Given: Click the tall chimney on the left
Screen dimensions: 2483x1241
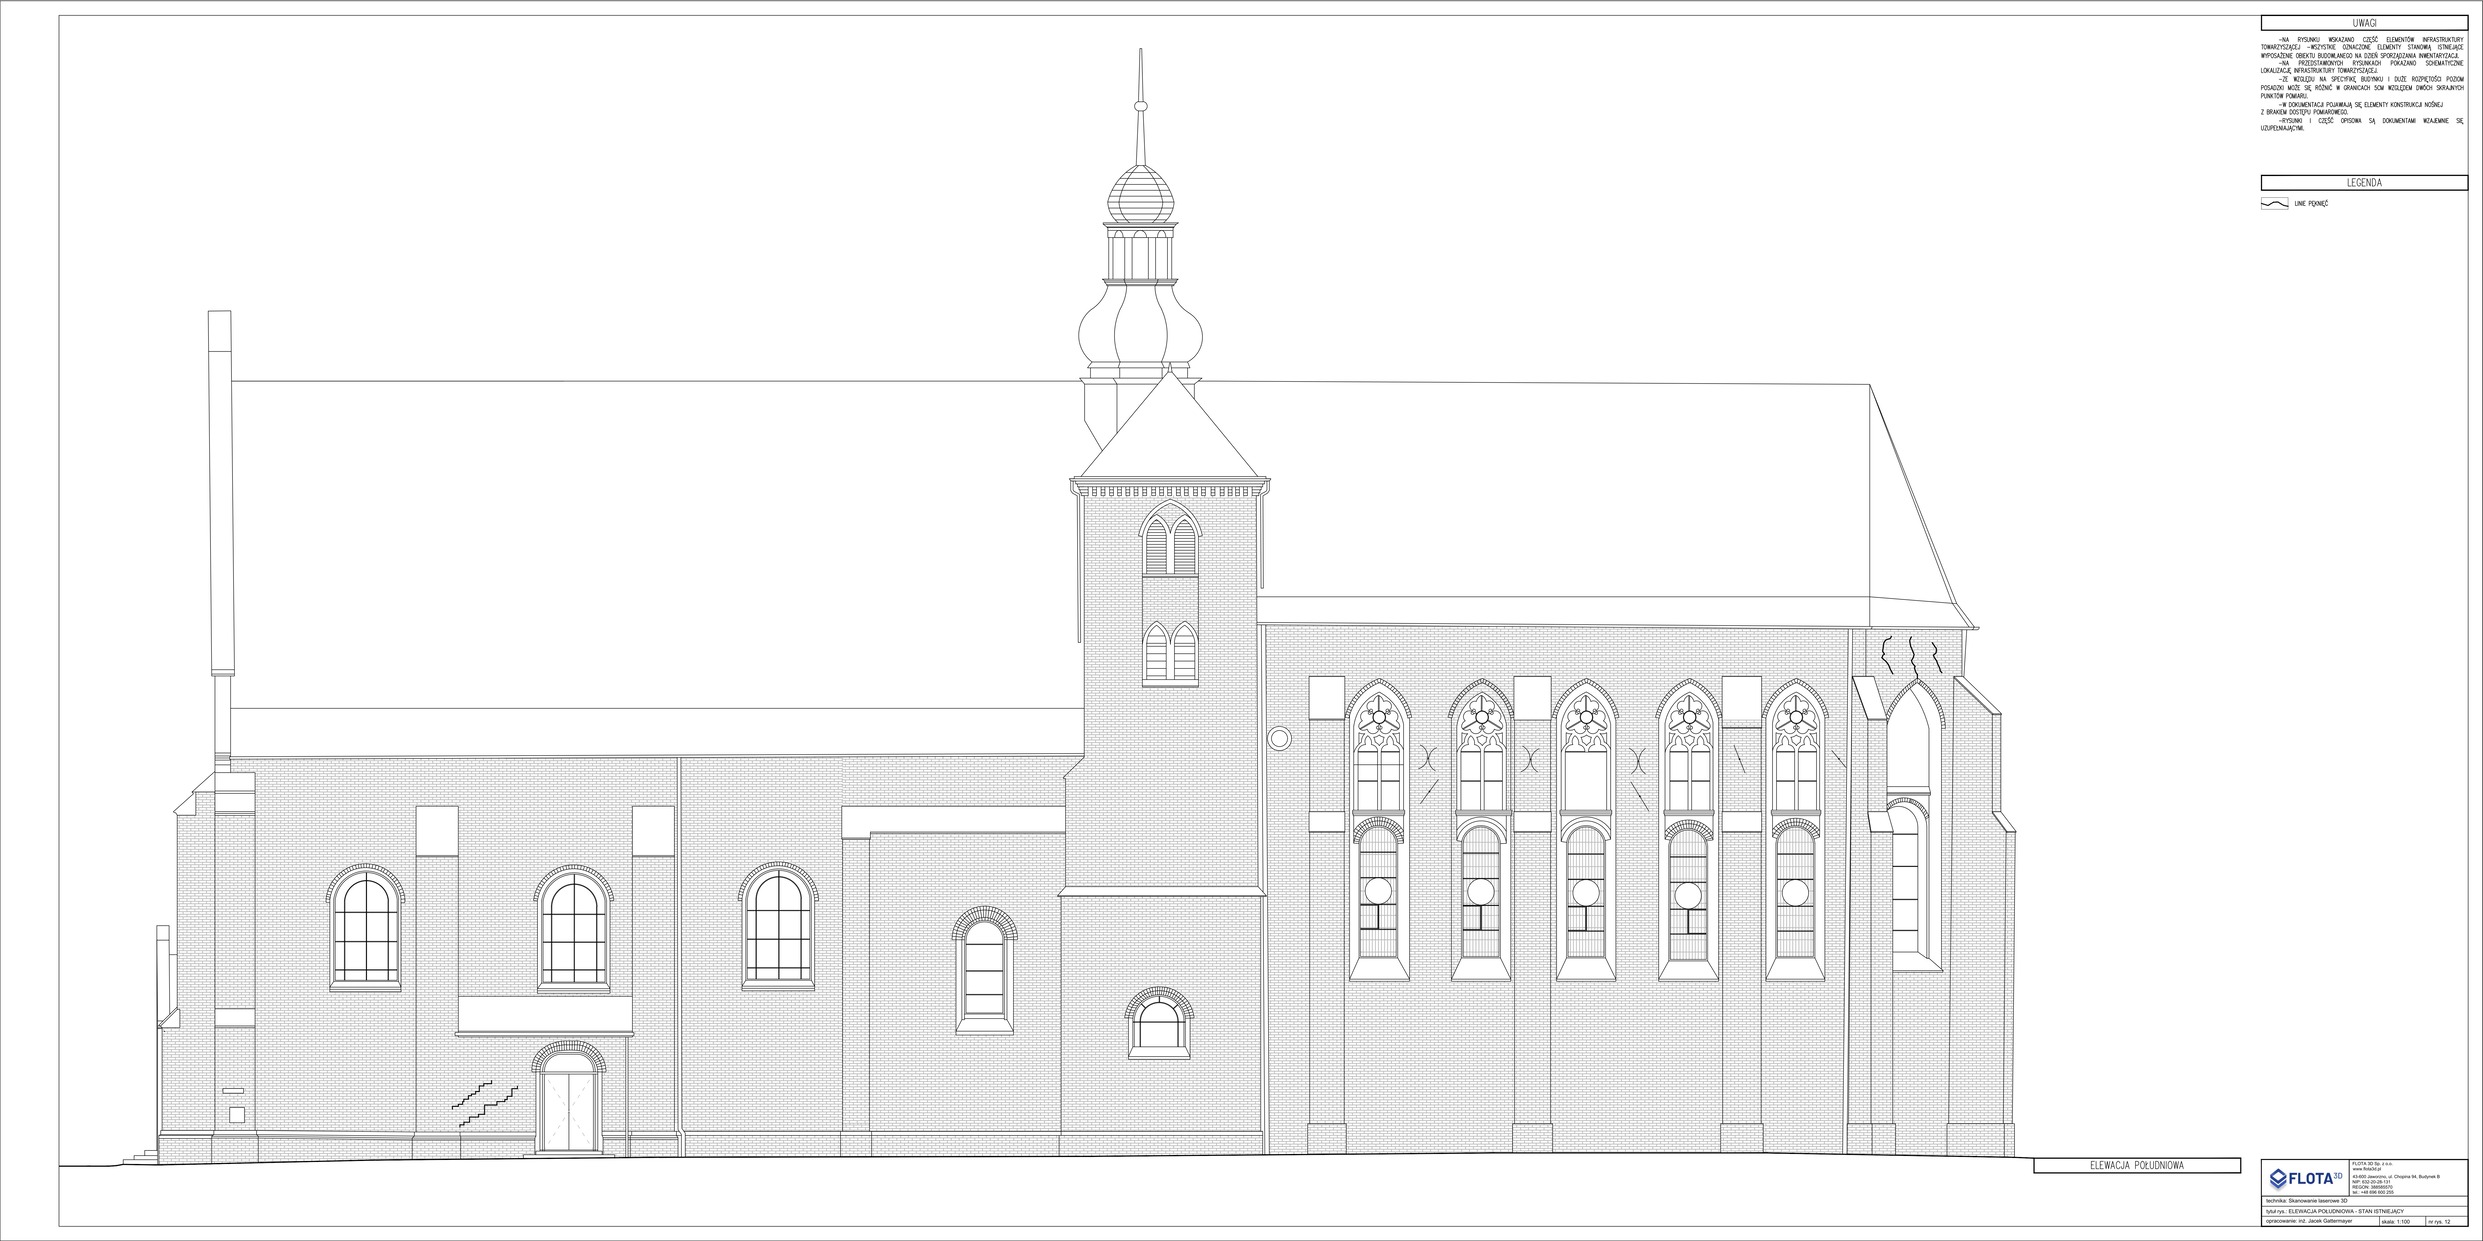Looking at the screenshot, I should [219, 490].
